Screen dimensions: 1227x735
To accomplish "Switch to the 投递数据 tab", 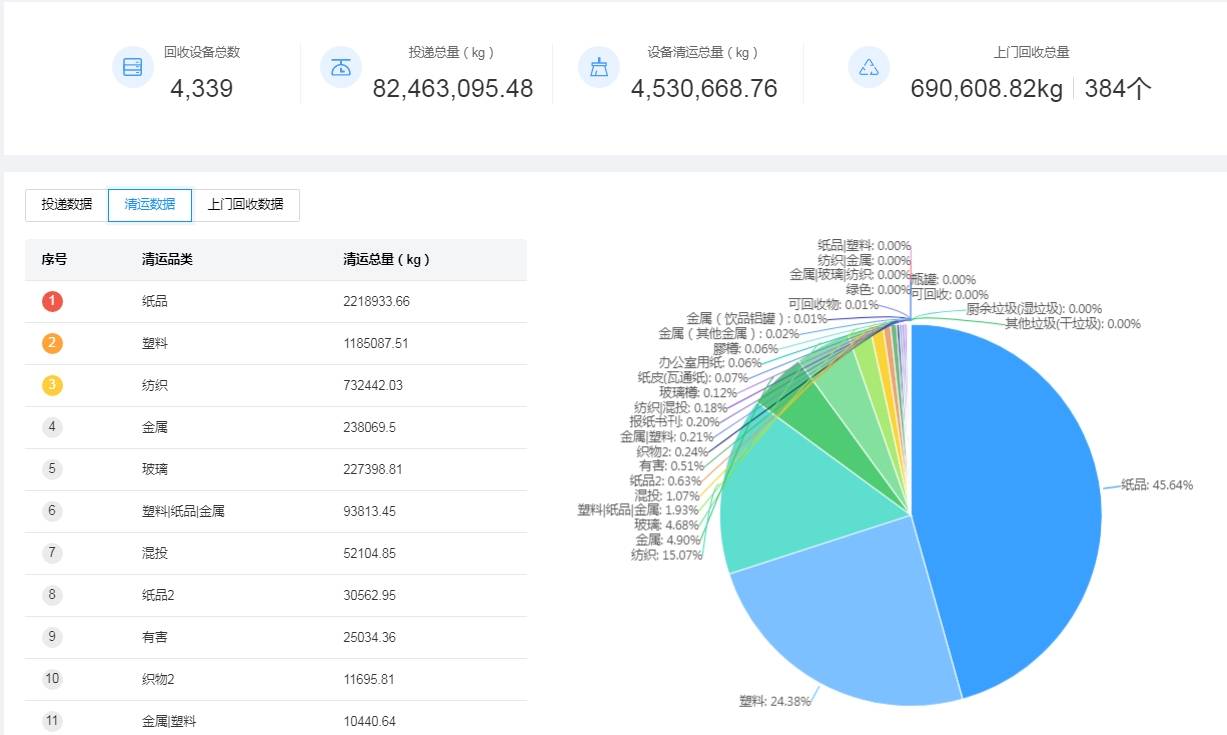I will click(x=64, y=204).
